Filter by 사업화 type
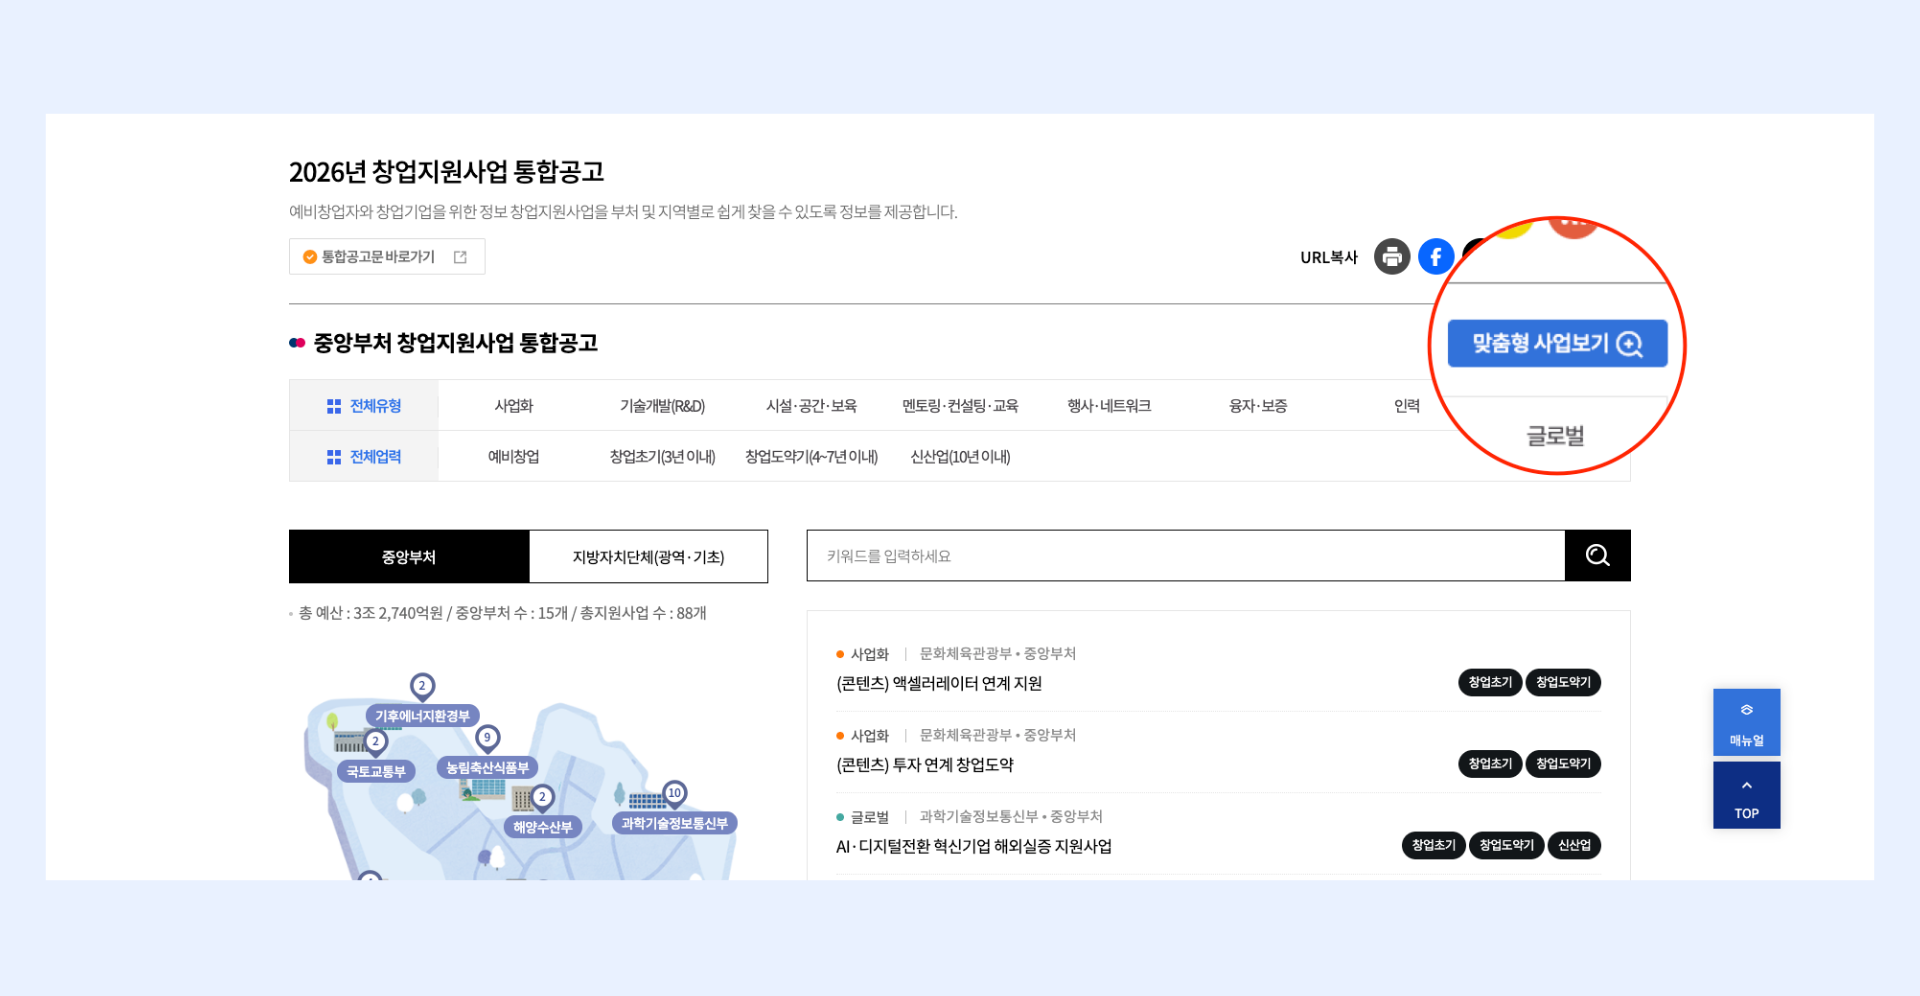 pos(513,406)
